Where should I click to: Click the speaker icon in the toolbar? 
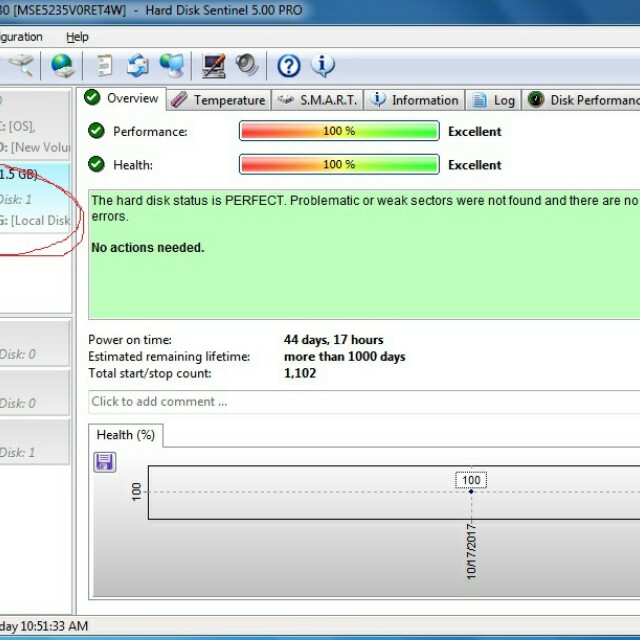tap(247, 66)
